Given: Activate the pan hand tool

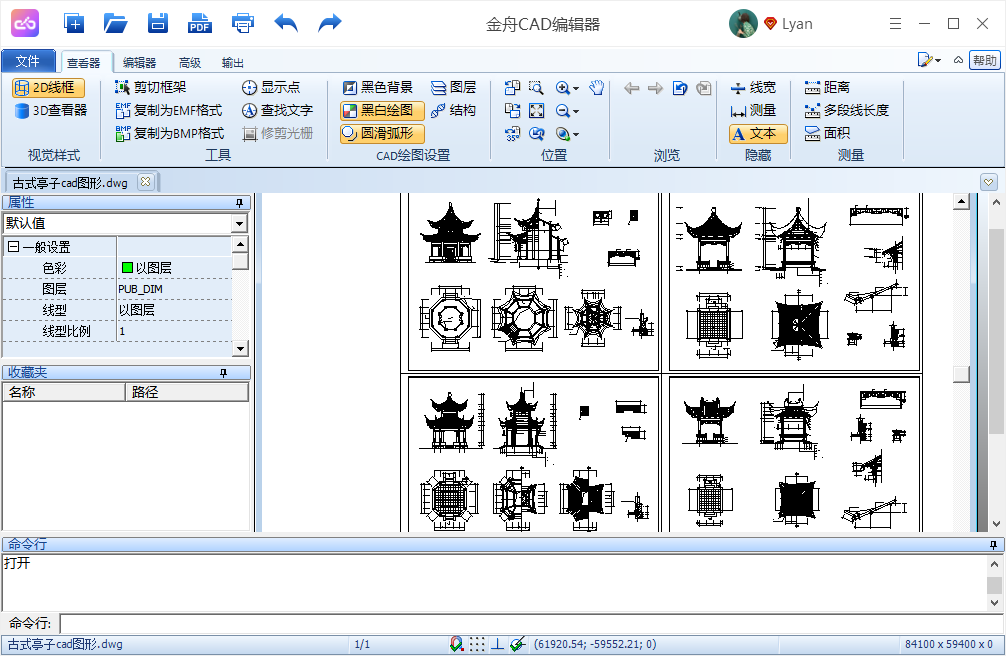Looking at the screenshot, I should (x=597, y=88).
